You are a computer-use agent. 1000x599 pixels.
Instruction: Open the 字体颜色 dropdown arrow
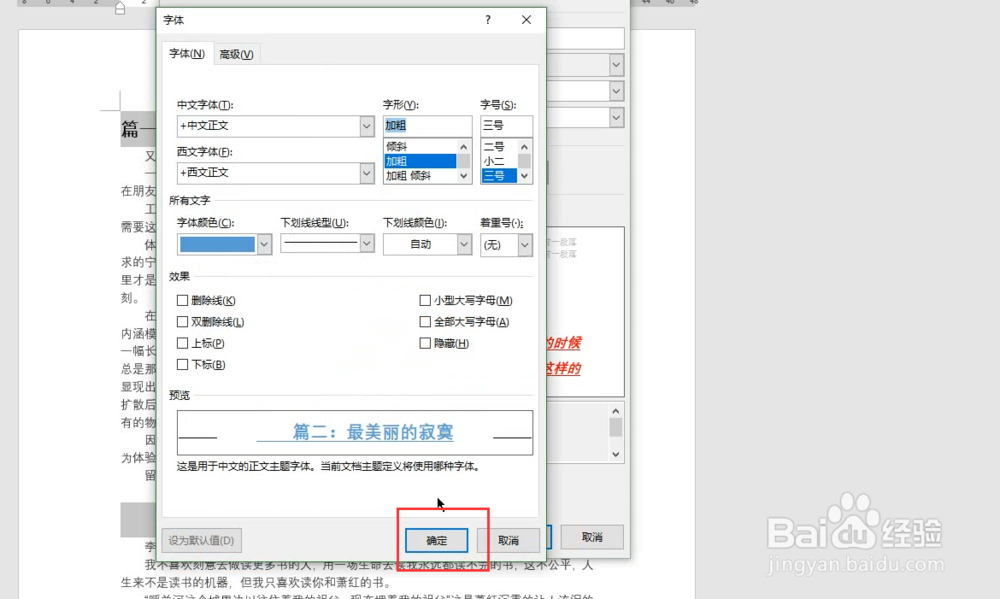tap(264, 244)
